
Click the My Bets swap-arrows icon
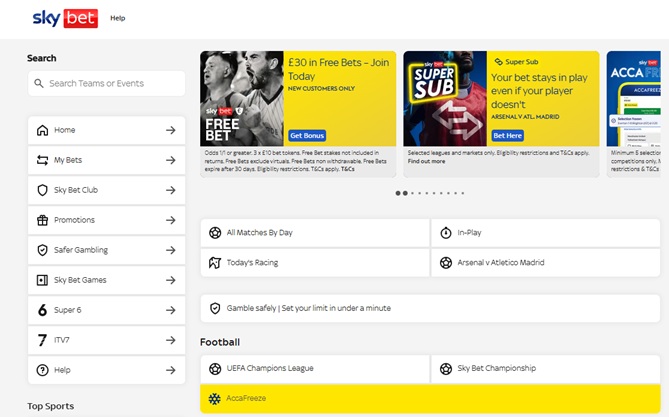(42, 160)
